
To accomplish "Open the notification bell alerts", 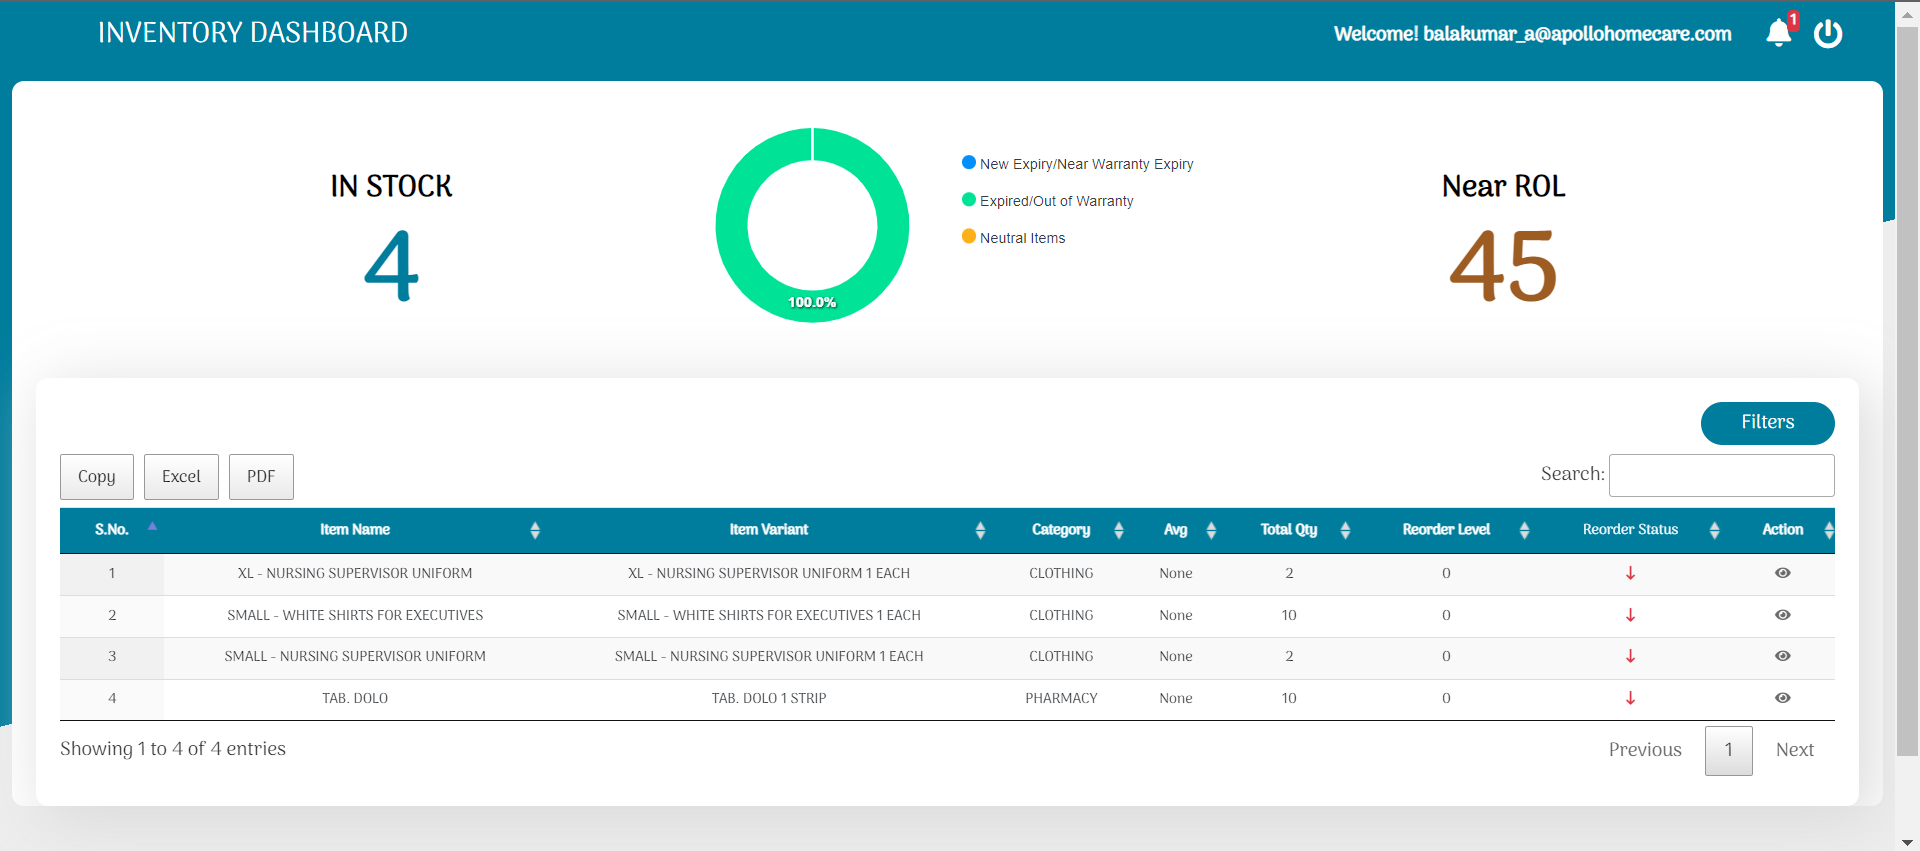I will tap(1779, 33).
